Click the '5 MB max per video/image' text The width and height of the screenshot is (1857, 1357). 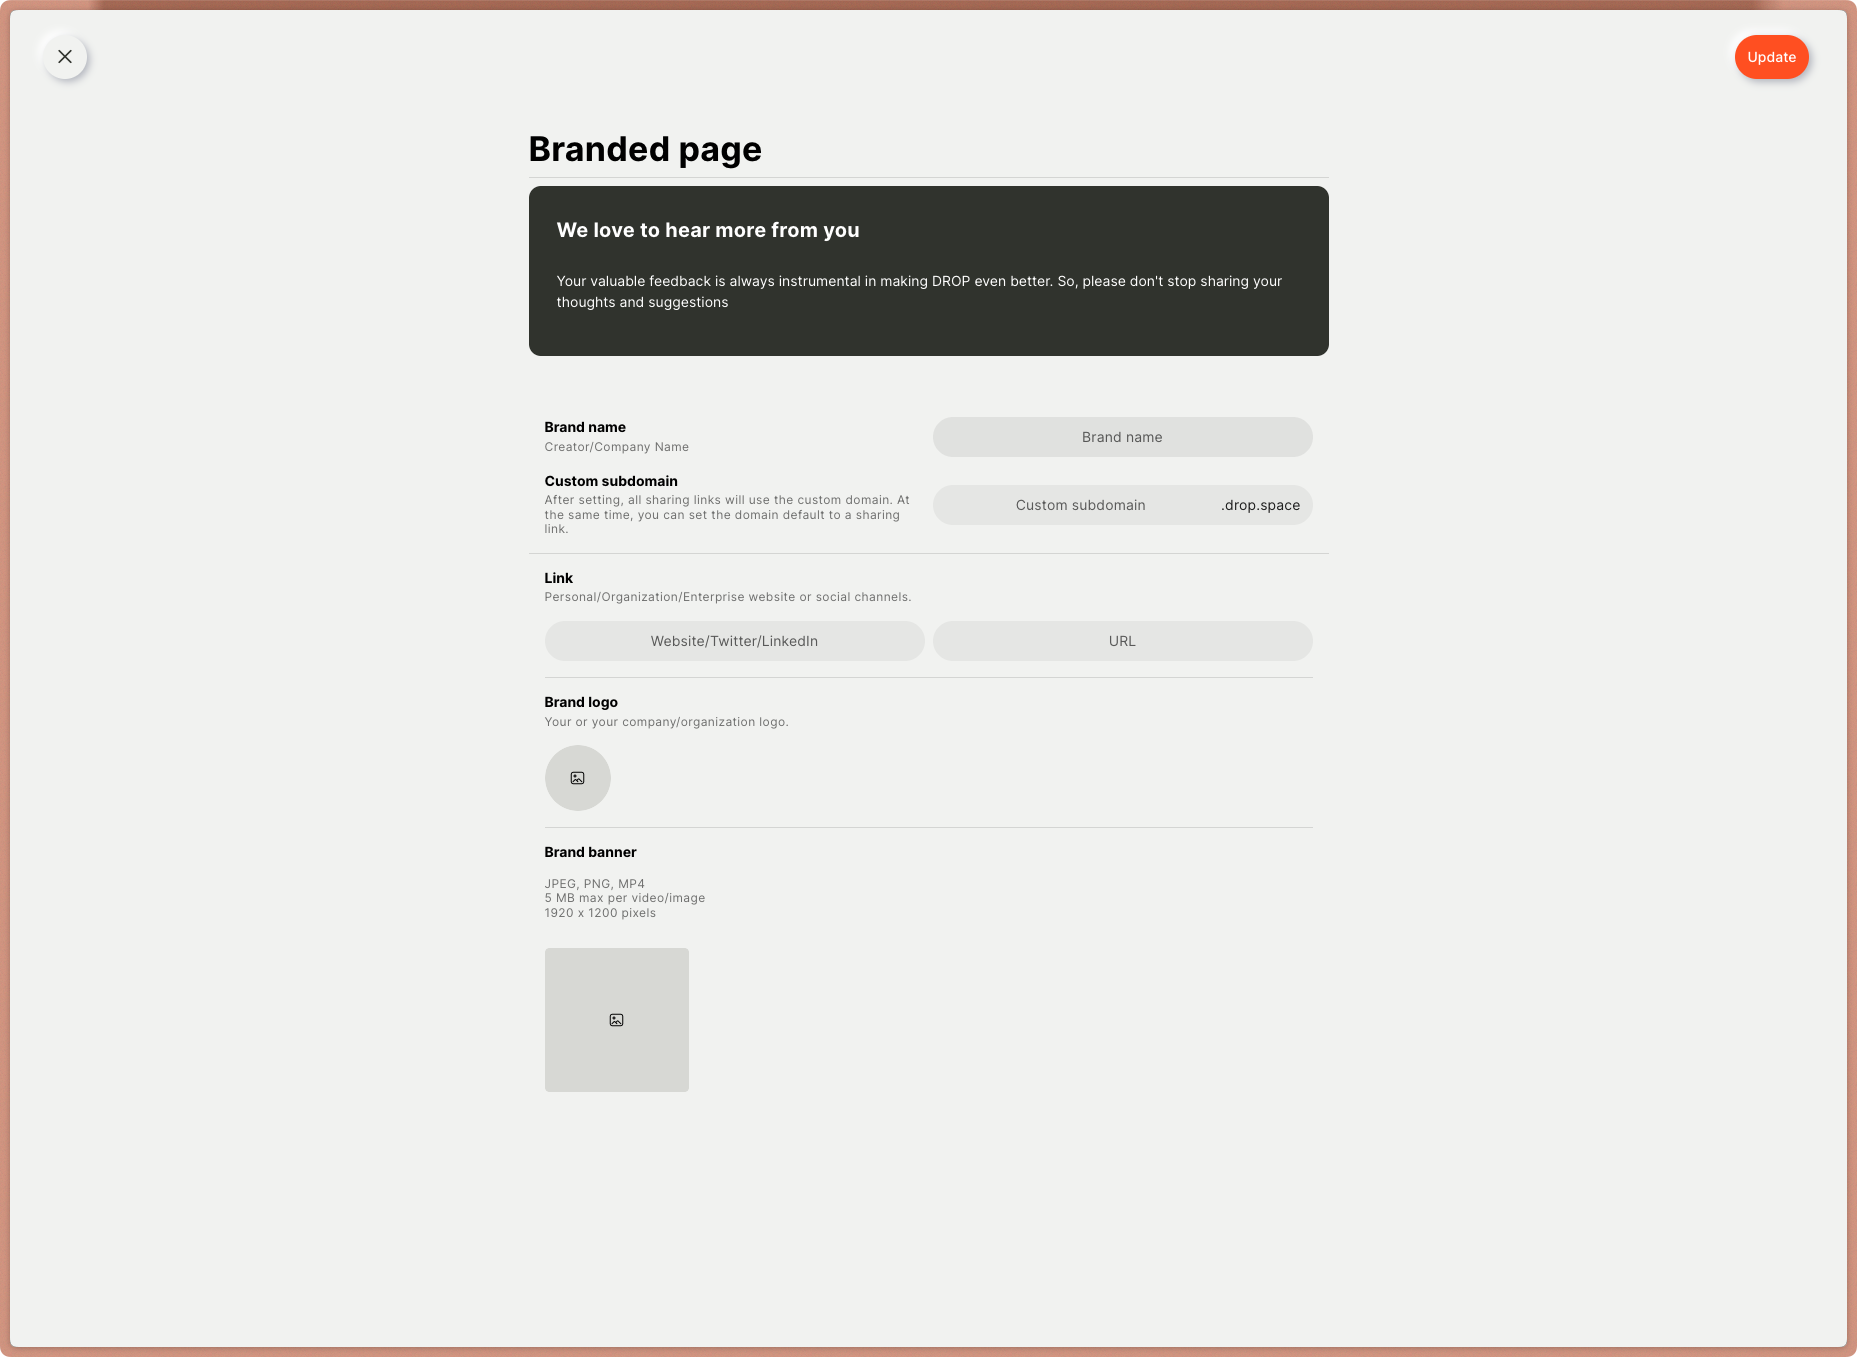click(625, 898)
